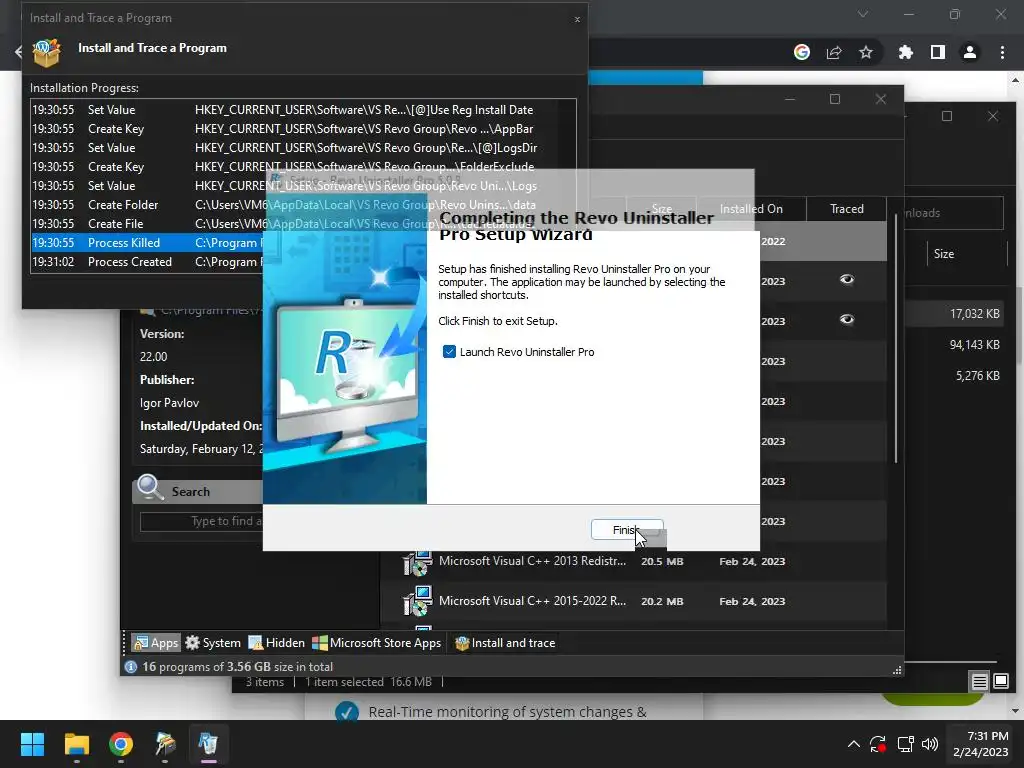
Task: Open the Chrome profile icon
Action: (970, 52)
